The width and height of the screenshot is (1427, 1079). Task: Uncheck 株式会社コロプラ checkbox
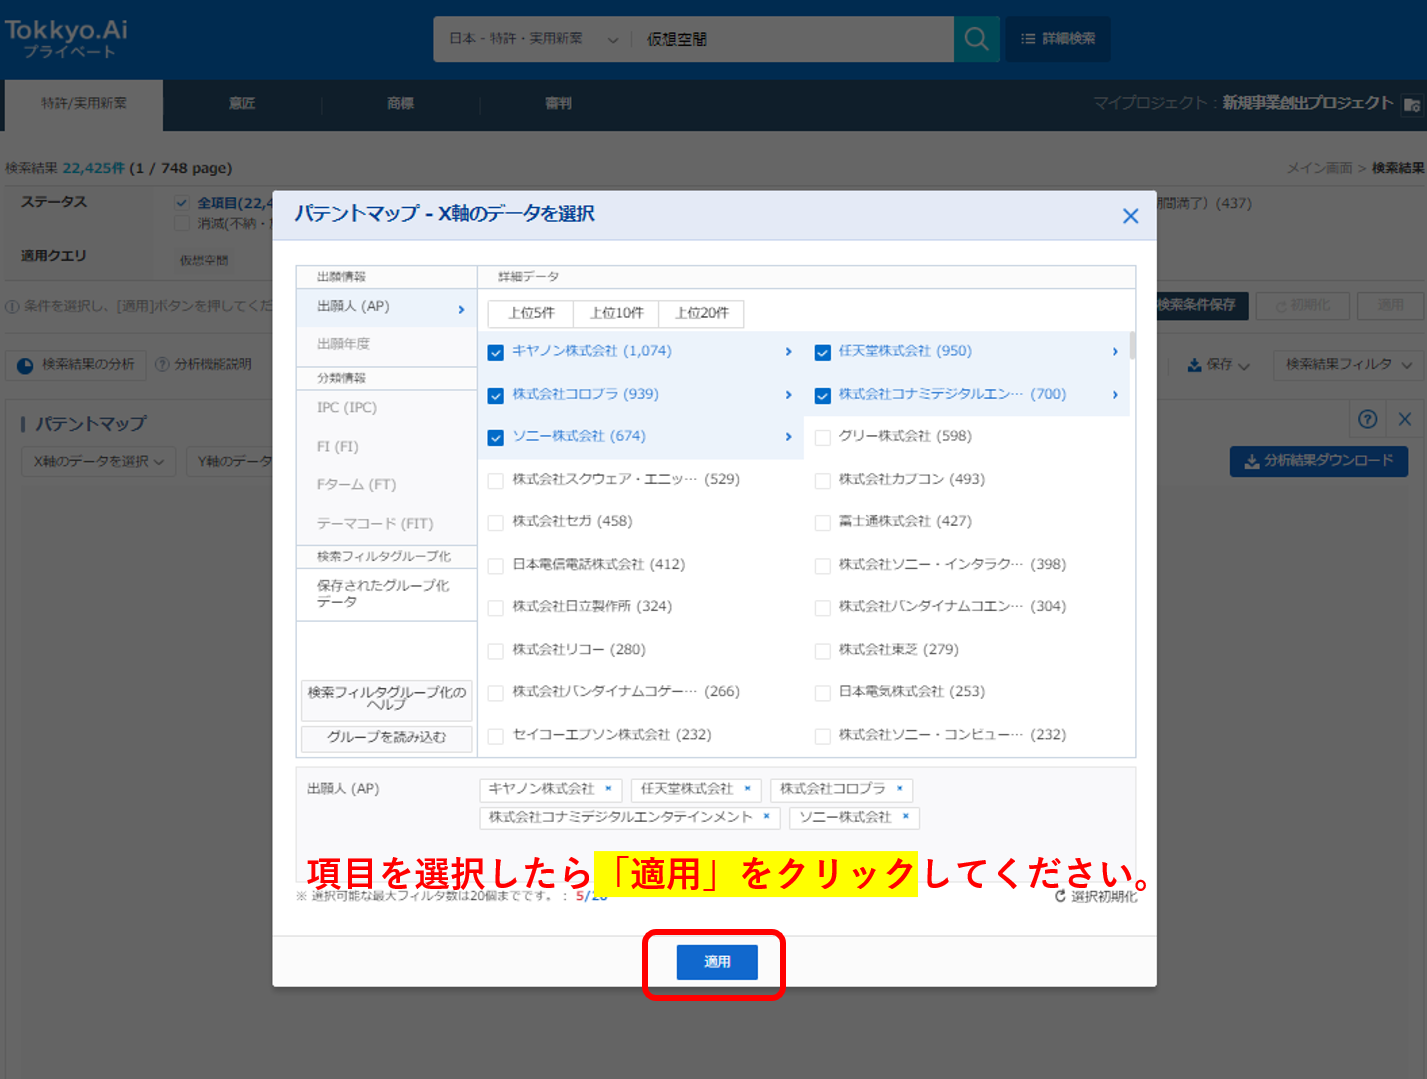[495, 395]
